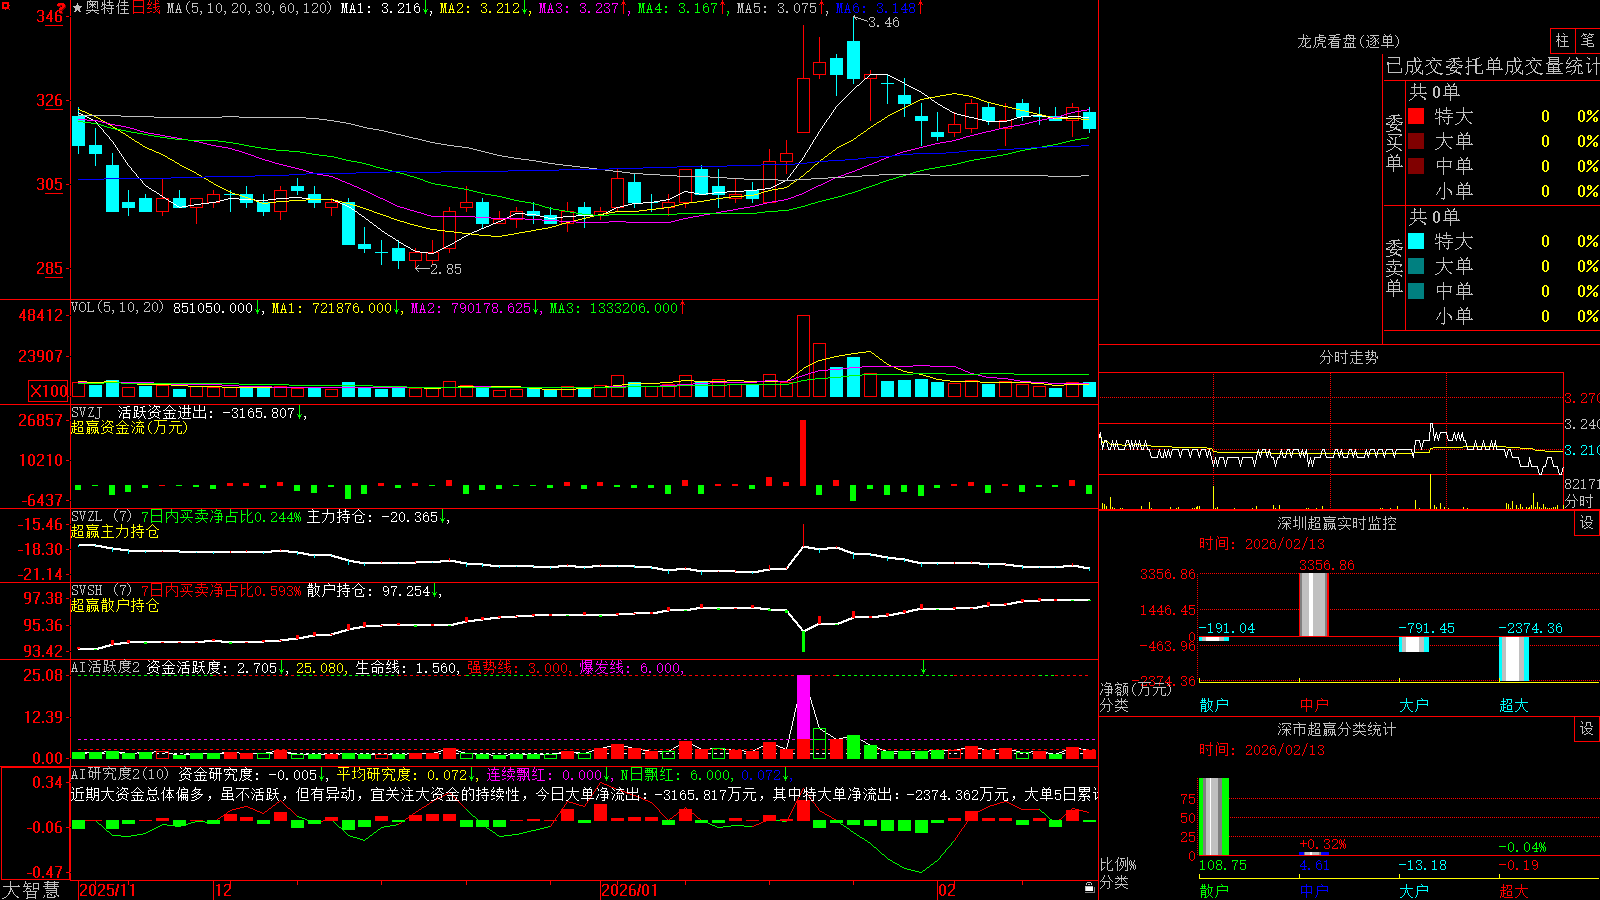Jump to the 12 month timeline marker
This screenshot has height=900, width=1600.
[224, 890]
